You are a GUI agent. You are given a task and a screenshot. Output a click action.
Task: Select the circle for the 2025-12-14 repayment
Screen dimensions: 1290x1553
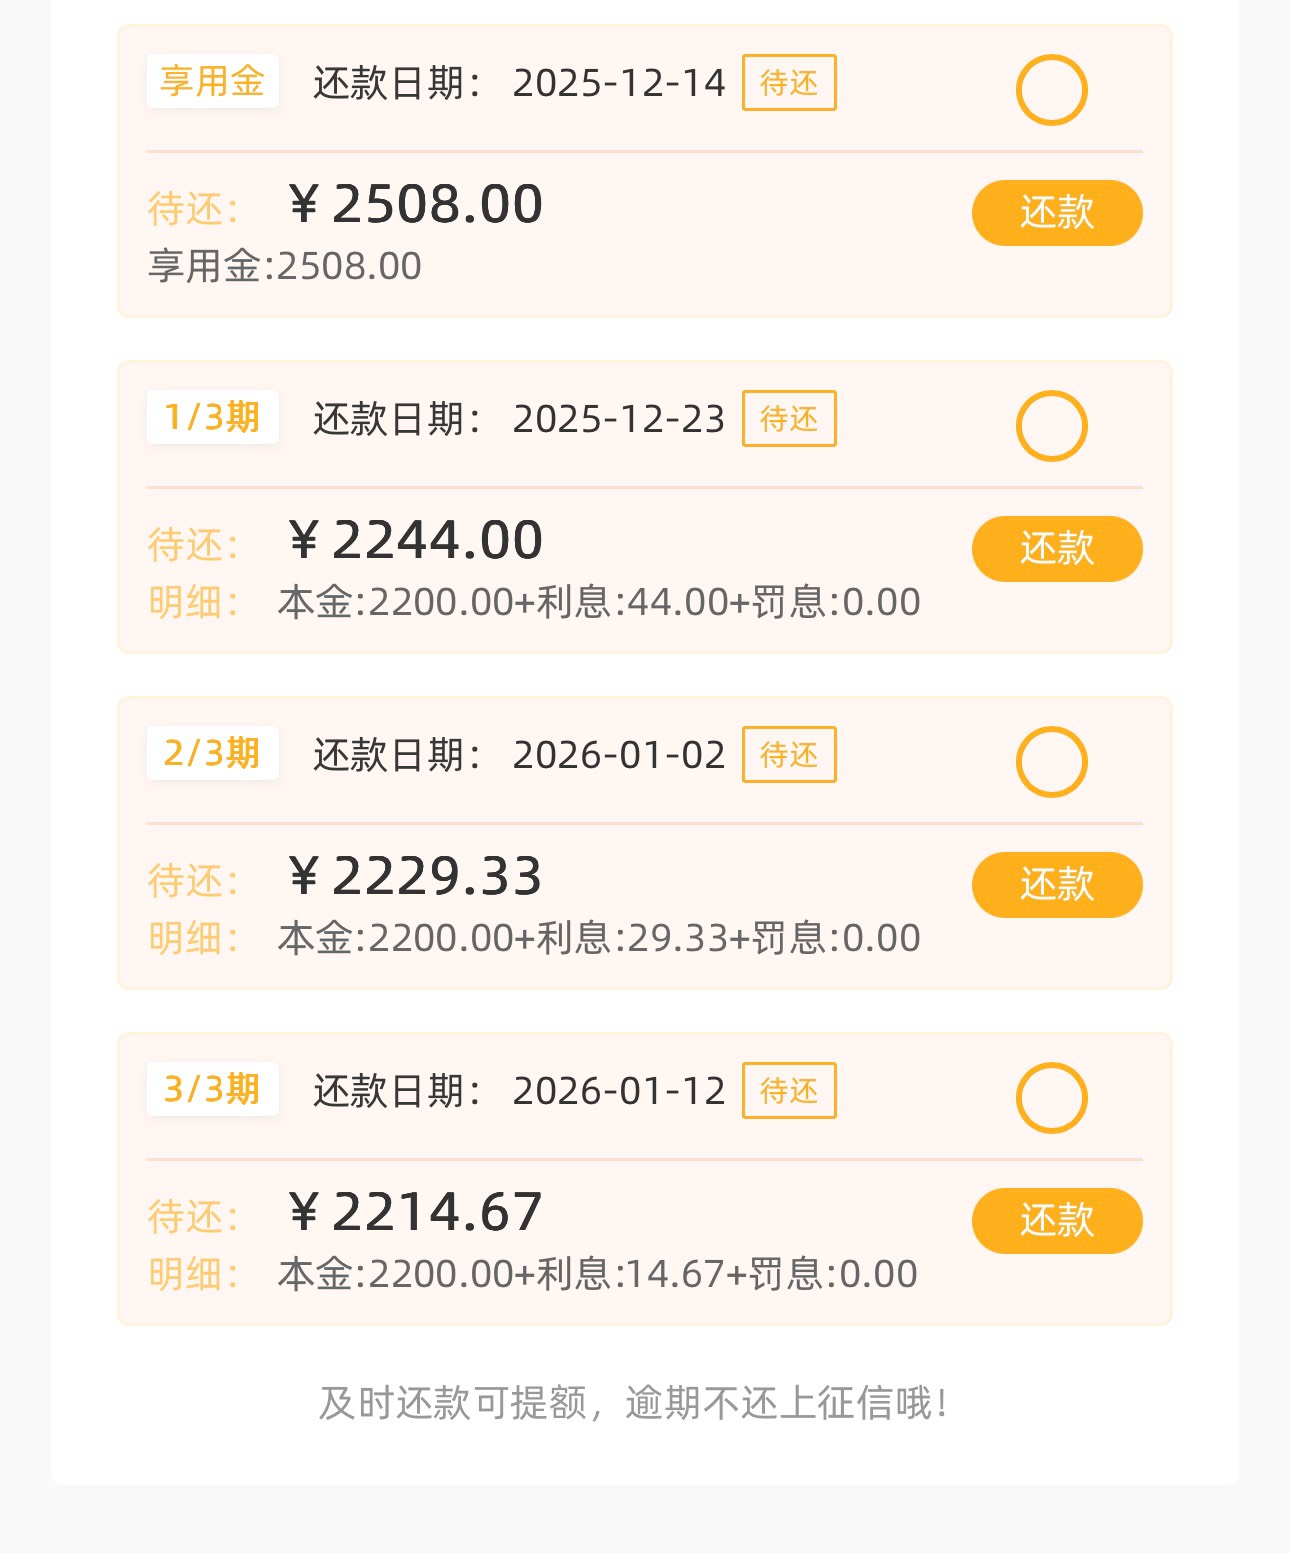pyautogui.click(x=1051, y=90)
